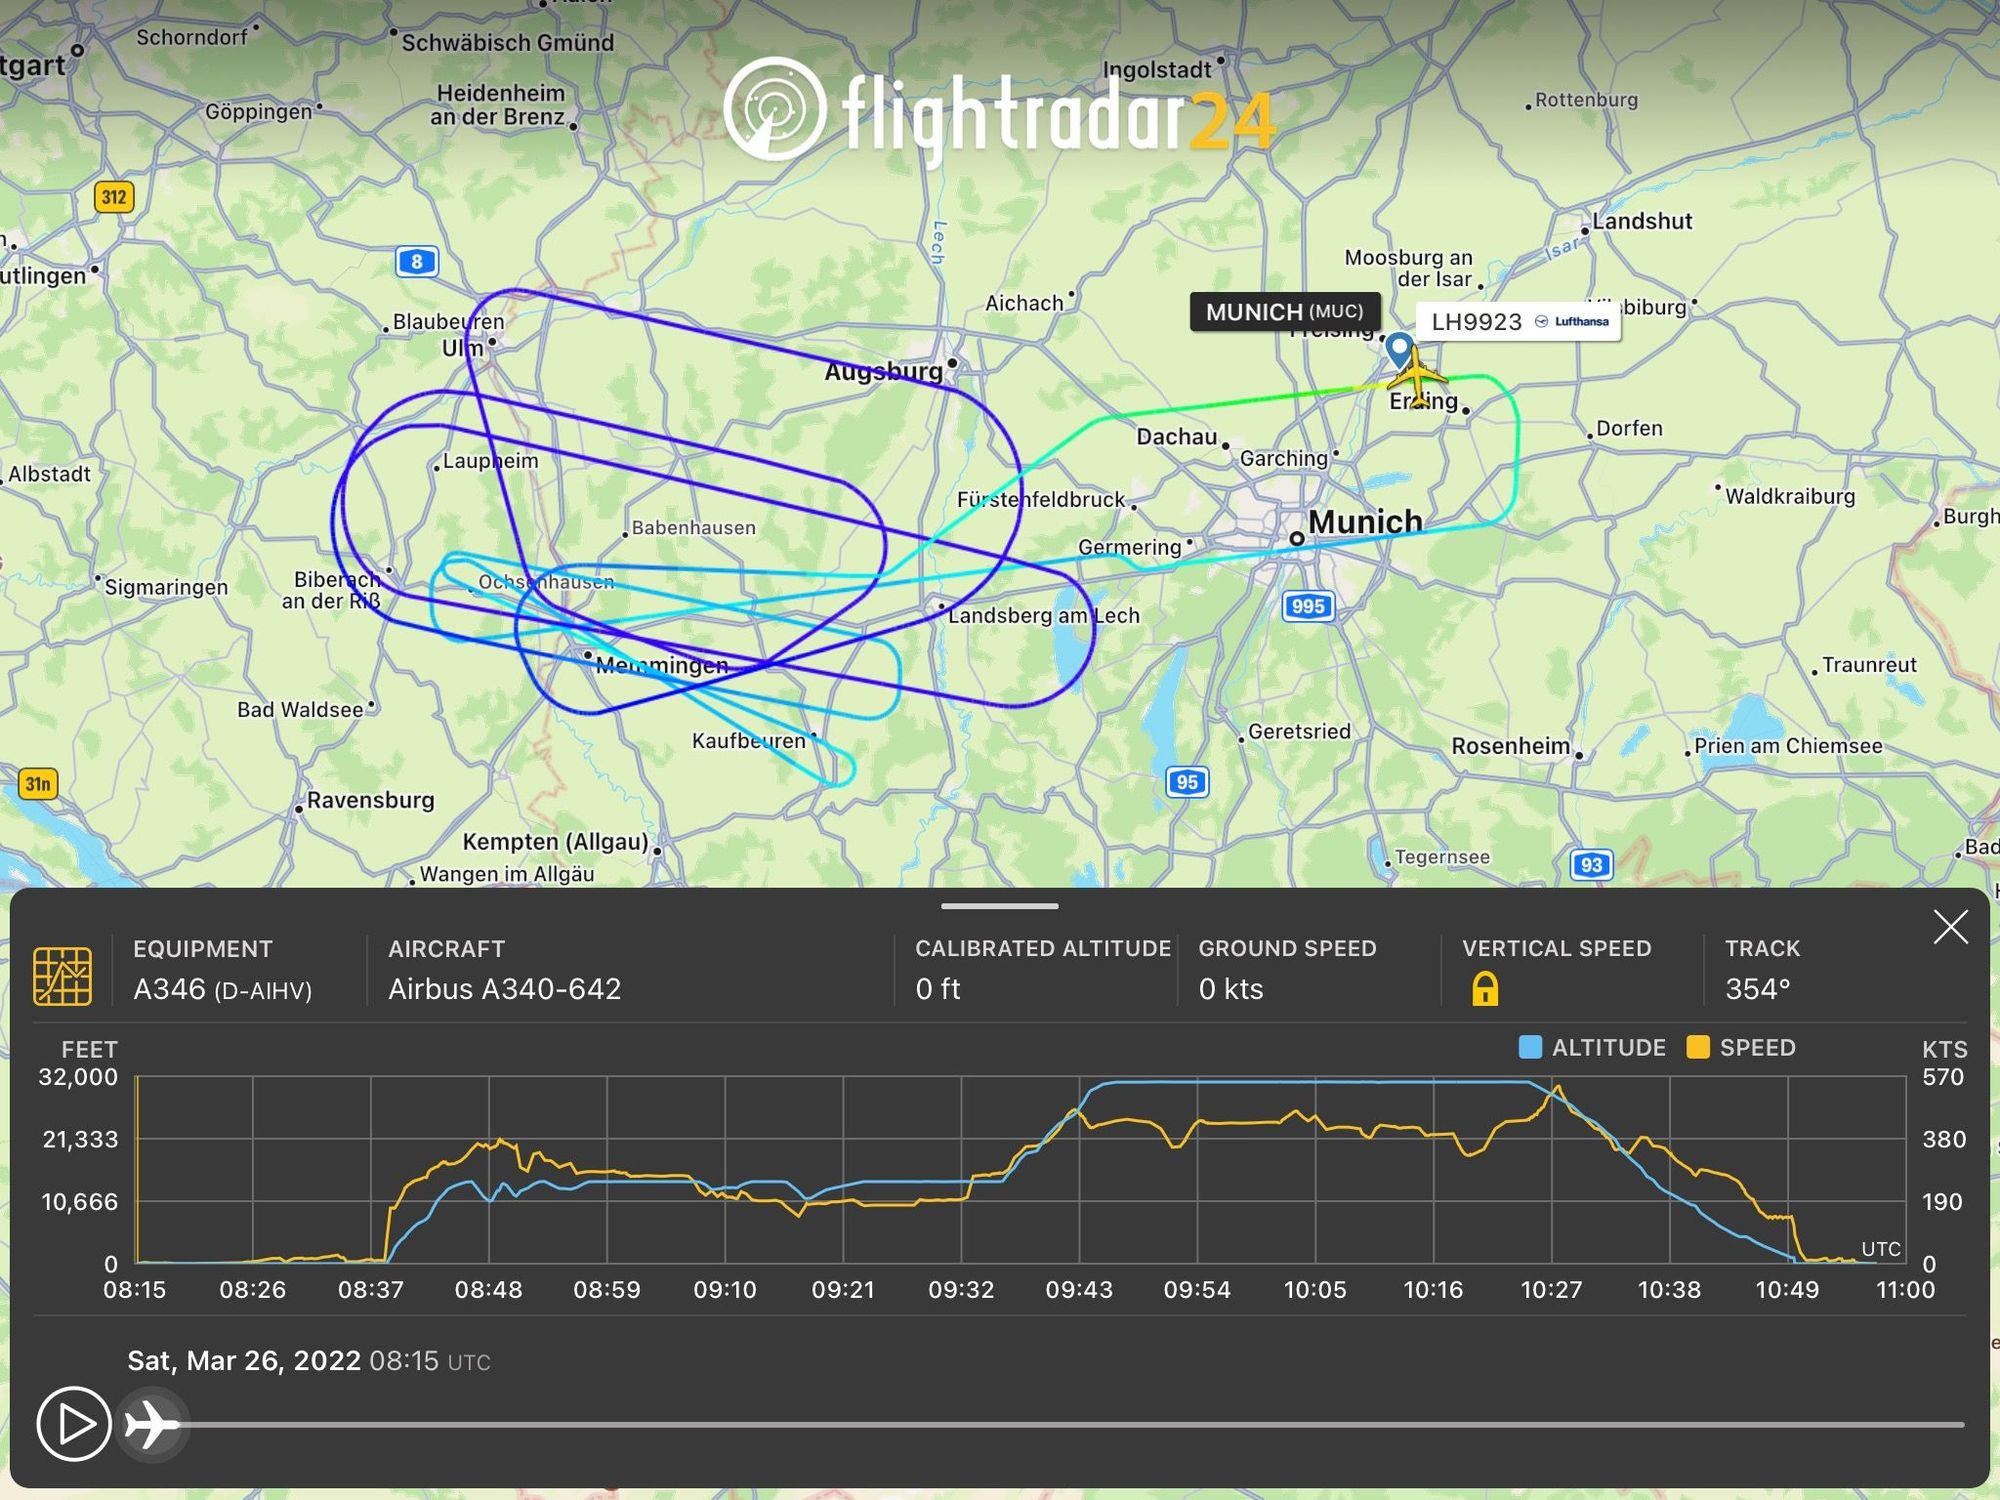
Task: Click the A346 (D-AIHV) registration text
Action: coord(222,989)
